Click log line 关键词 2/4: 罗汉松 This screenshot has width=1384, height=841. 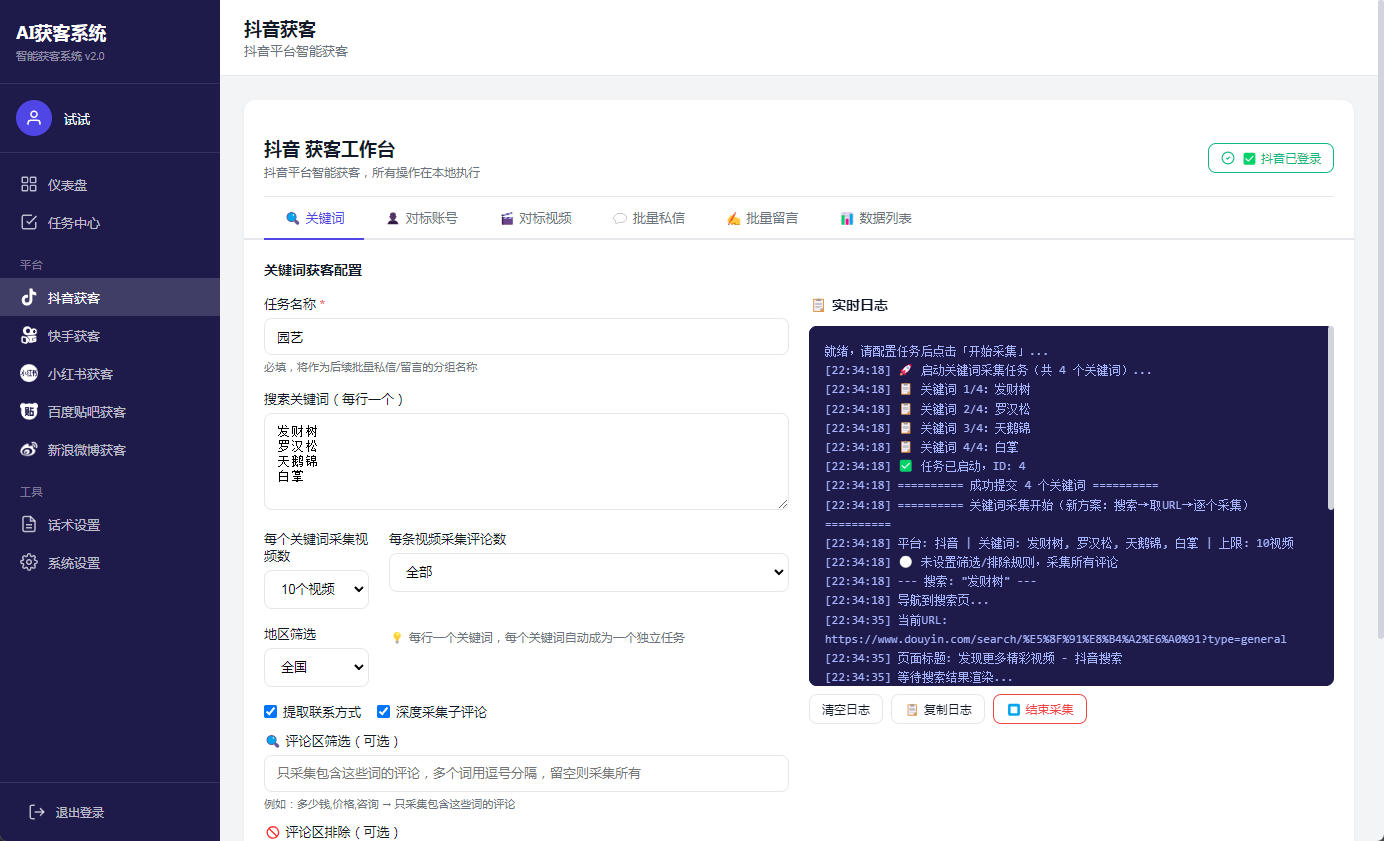[927, 409]
